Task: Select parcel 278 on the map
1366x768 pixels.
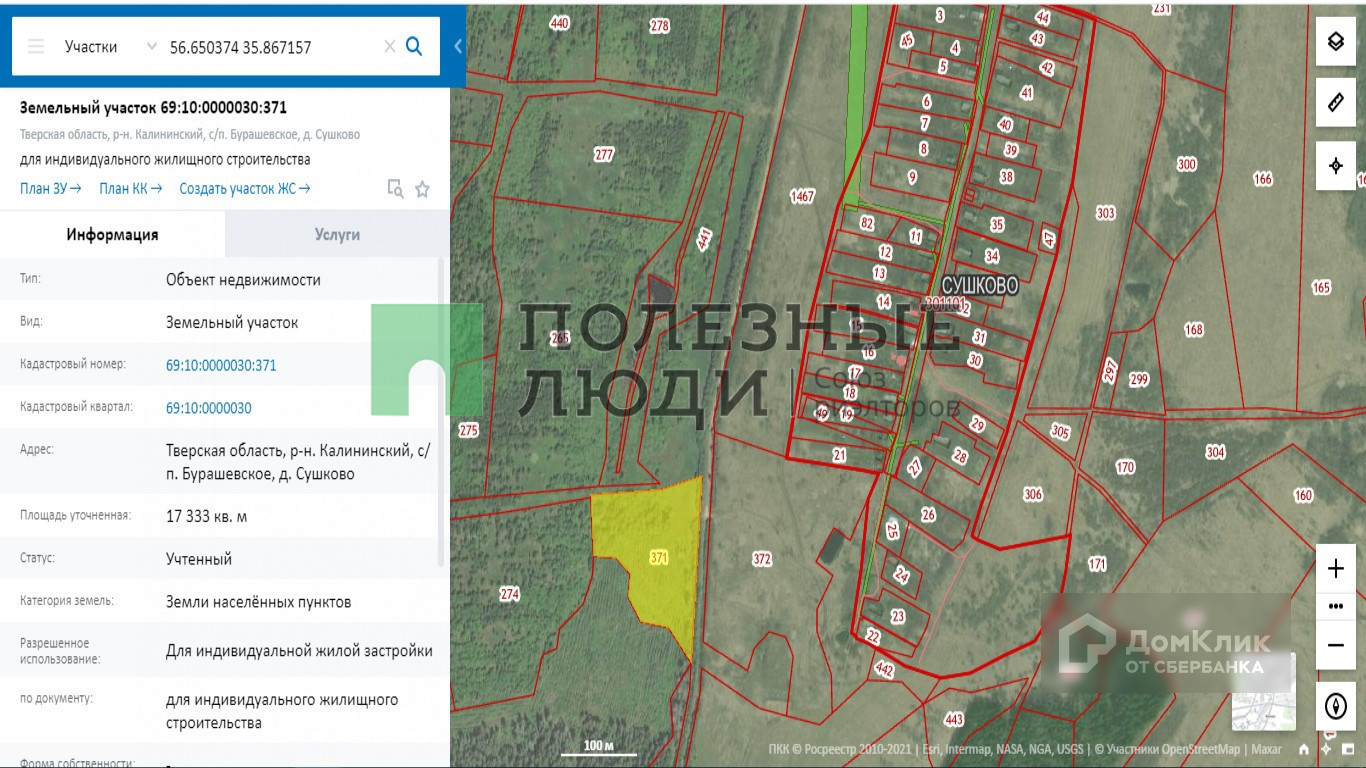Action: click(x=659, y=26)
